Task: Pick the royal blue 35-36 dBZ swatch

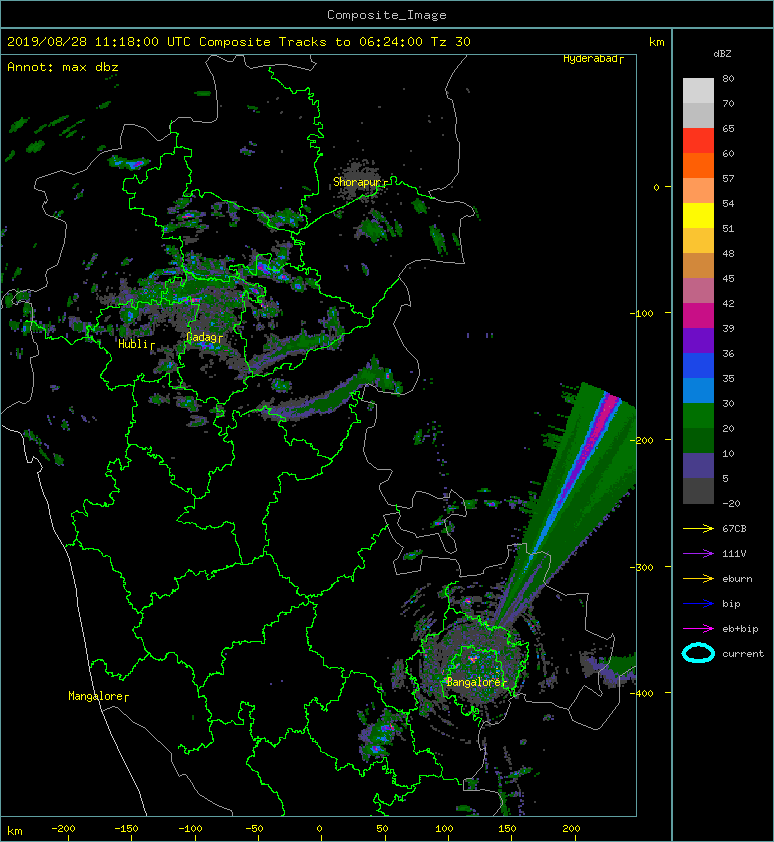Action: click(x=698, y=366)
